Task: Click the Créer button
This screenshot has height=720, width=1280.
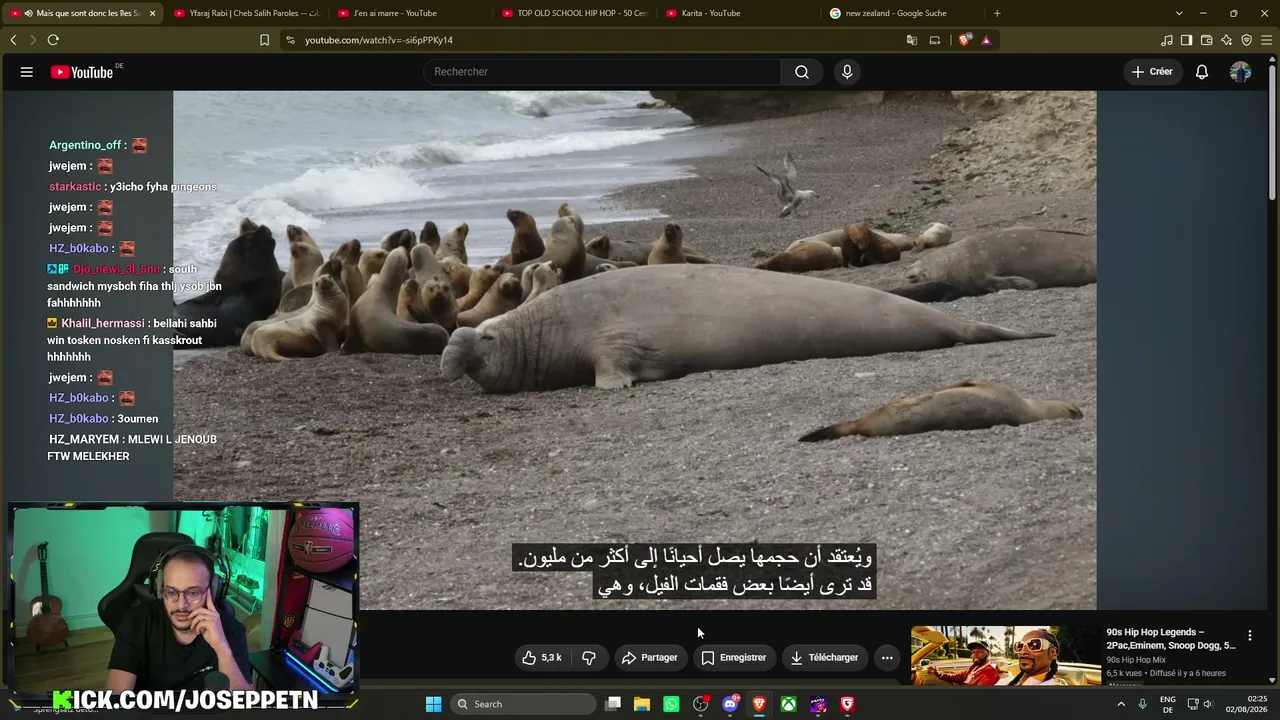Action: coord(1152,72)
